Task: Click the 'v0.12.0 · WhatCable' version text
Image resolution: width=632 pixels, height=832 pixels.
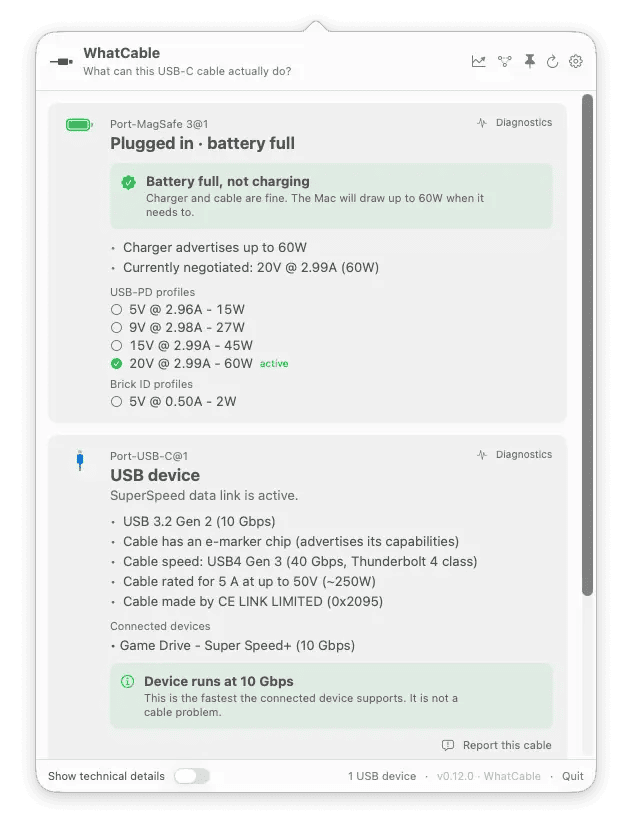Action: click(489, 776)
